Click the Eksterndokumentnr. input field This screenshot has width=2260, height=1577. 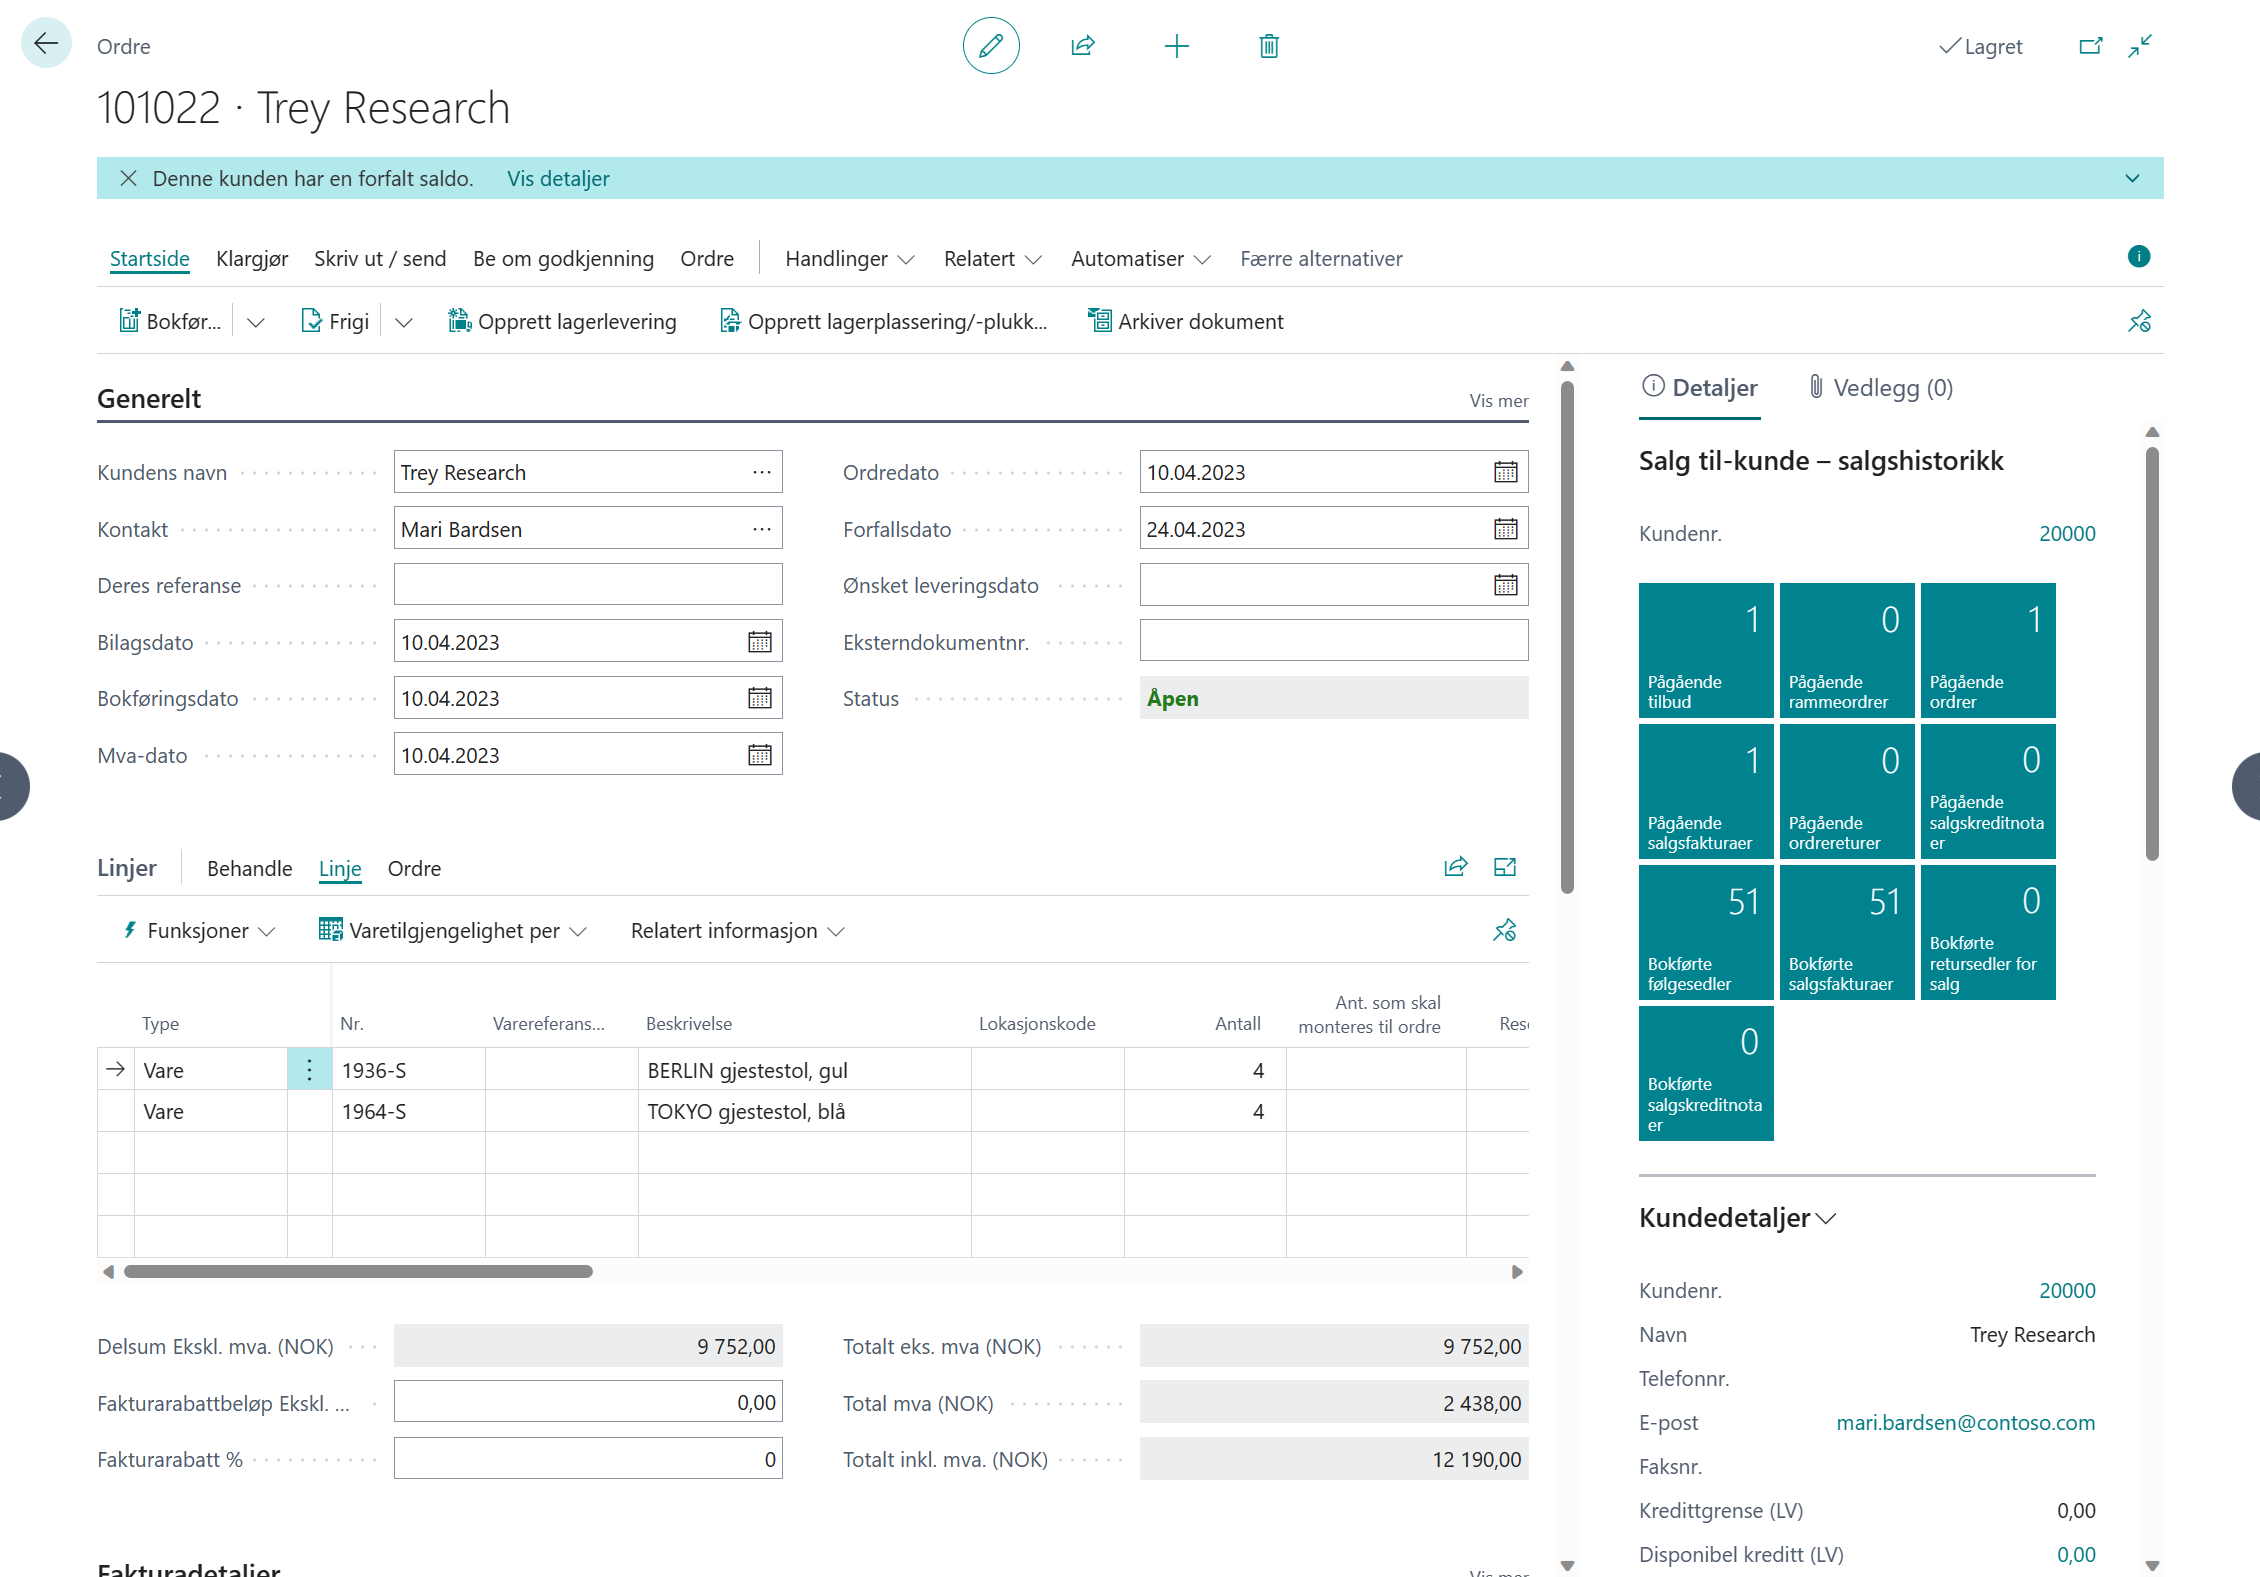click(1334, 641)
